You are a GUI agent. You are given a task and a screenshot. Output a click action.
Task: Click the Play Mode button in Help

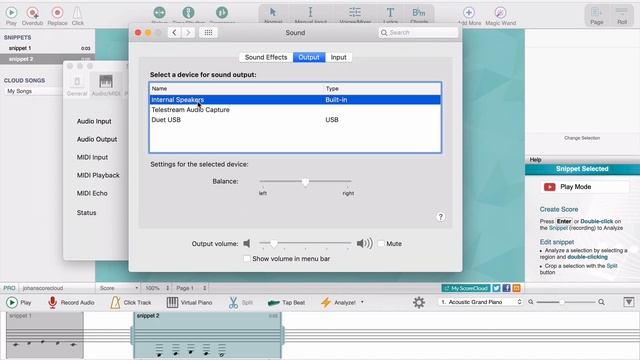[x=584, y=187]
